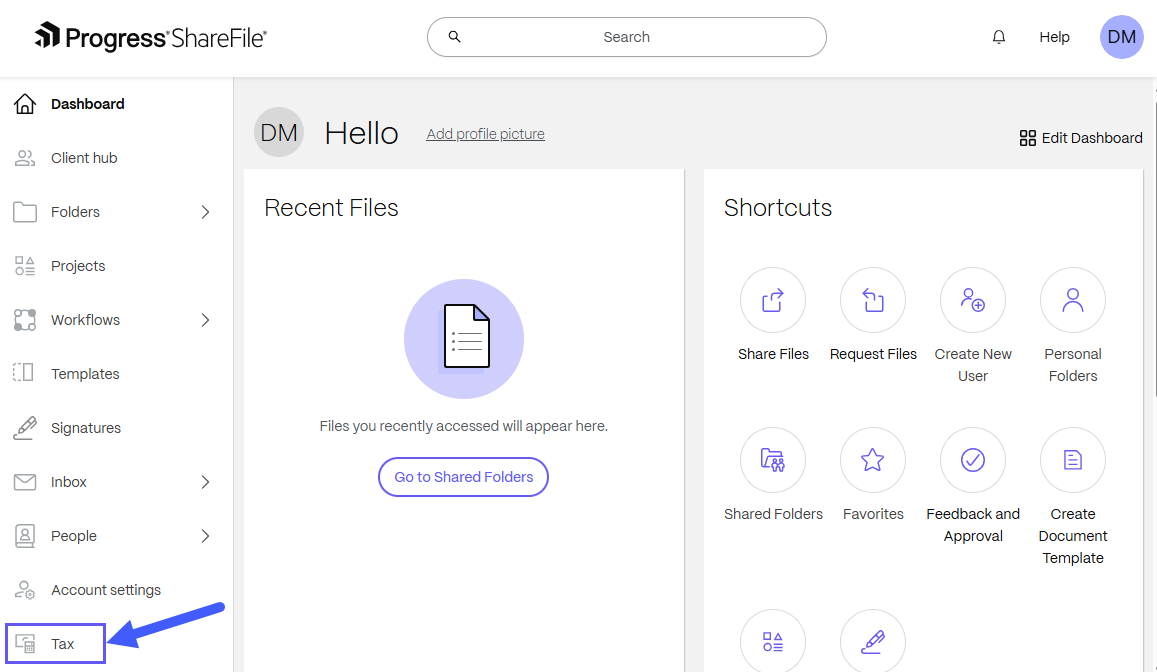Screen dimensions: 1157x672
Task: Click the Templates icon in sidebar
Action: tap(24, 373)
